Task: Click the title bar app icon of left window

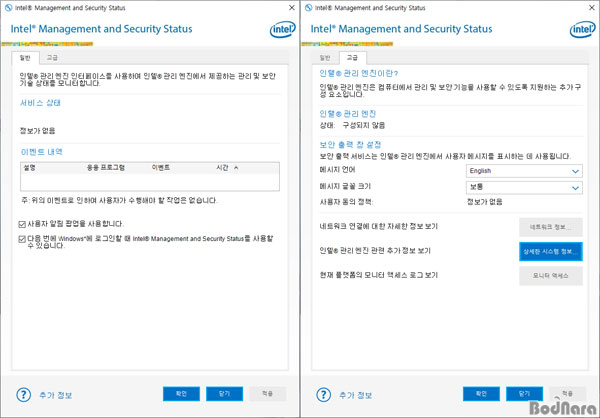Action: click(10, 7)
